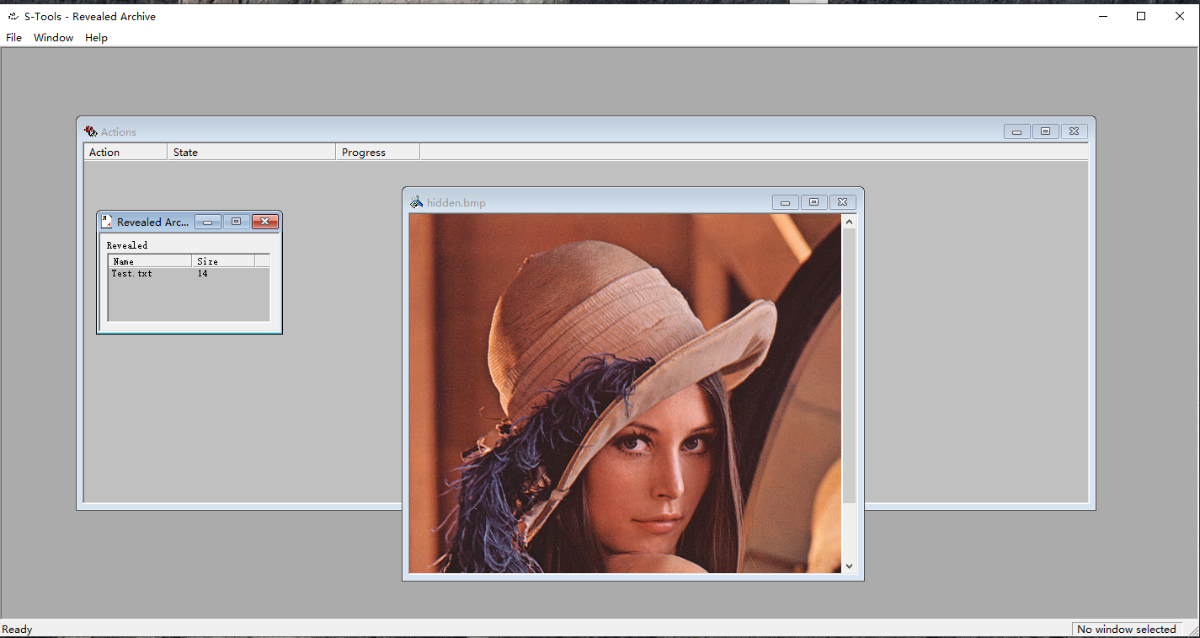The image size is (1200, 638).
Task: Click the State column header
Action: pyautogui.click(x=251, y=152)
